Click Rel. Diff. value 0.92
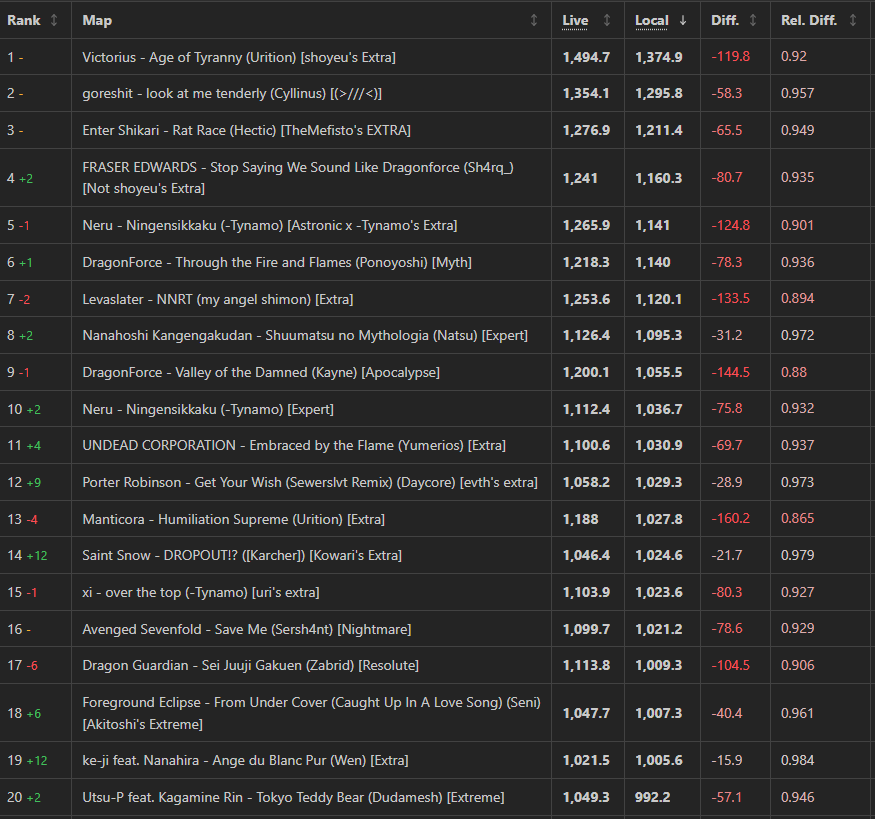Screen dimensions: 875x819 (794, 56)
